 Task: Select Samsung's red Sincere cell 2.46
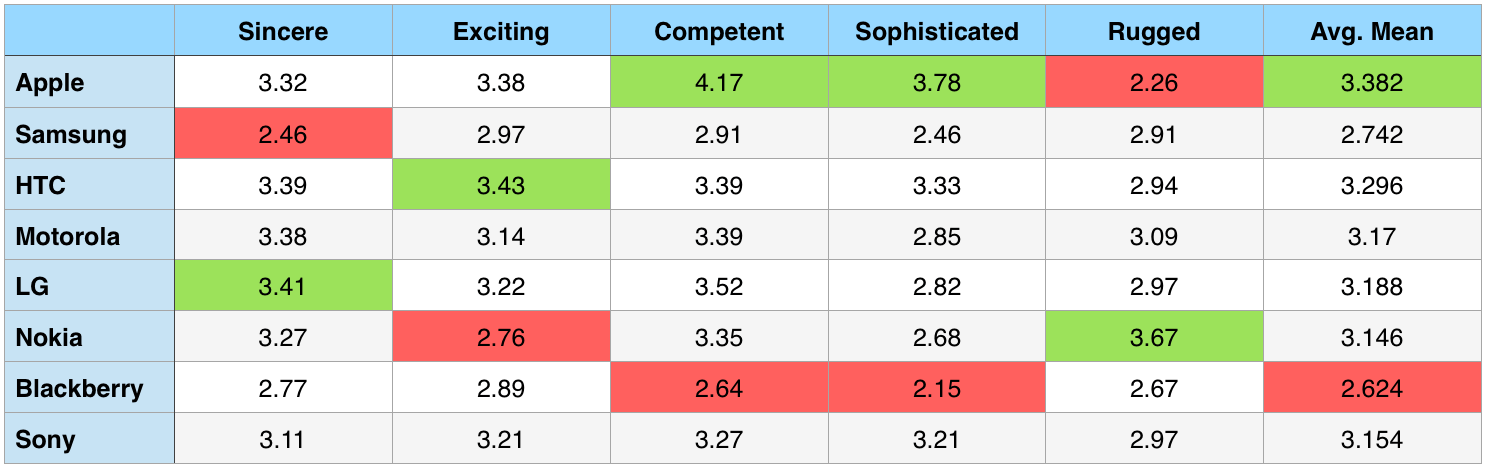[x=283, y=134]
